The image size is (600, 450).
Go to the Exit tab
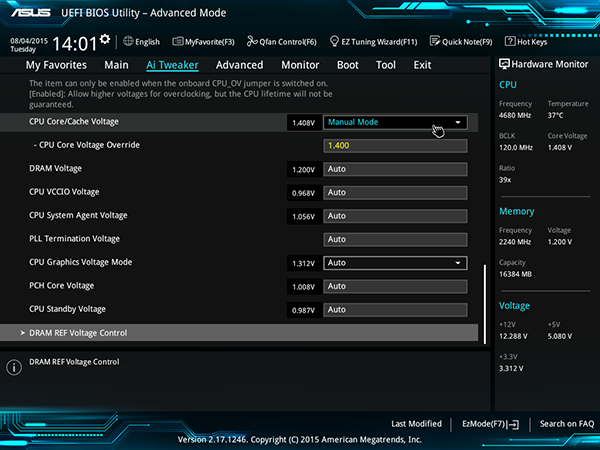coord(422,65)
